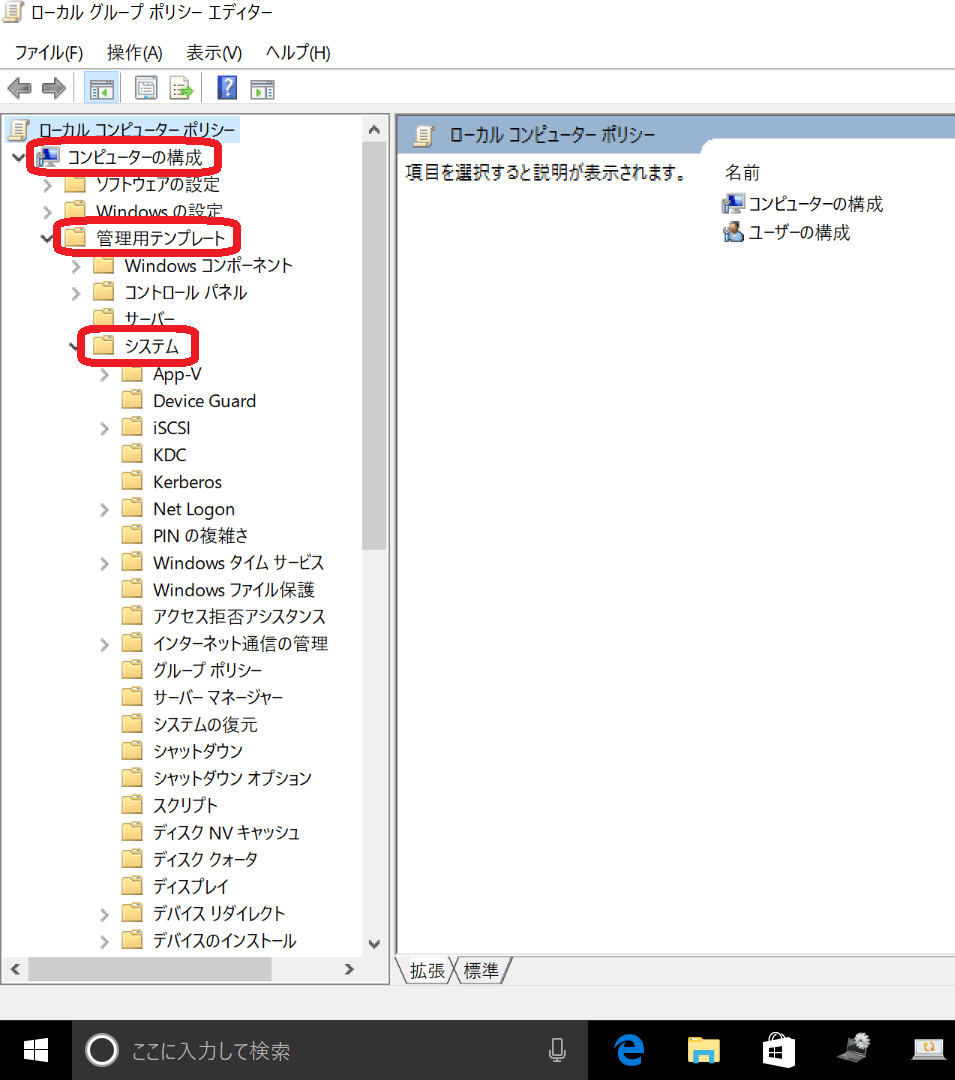Select the ディスク NV キャッシュ folder
Screen dimensions: 955x1080
[x=226, y=833]
